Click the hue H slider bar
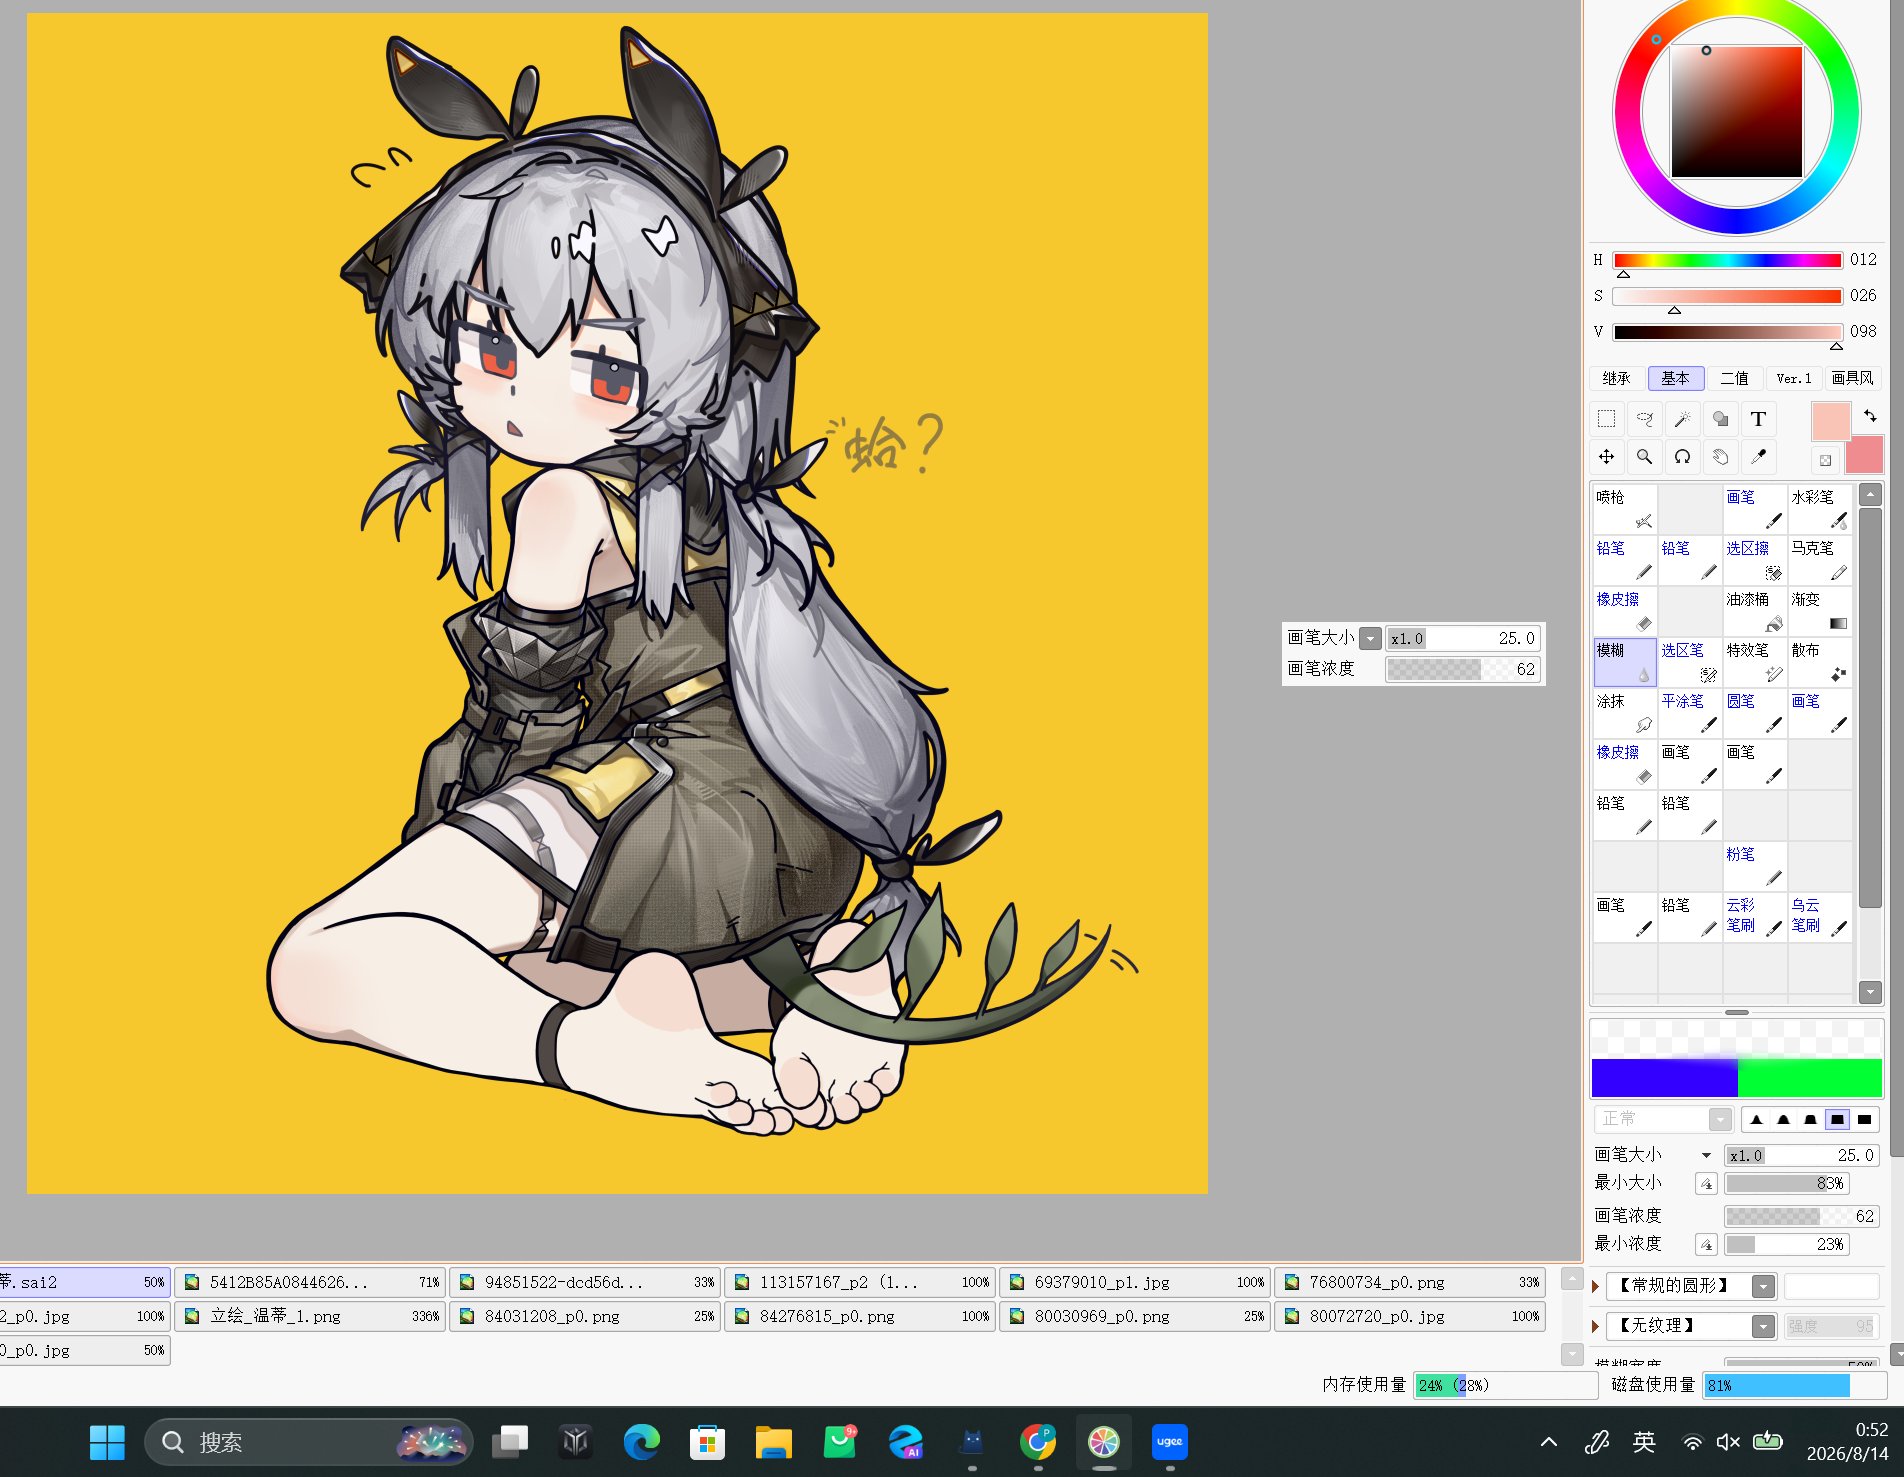Screen dimensions: 1904x1477 pyautogui.click(x=1727, y=260)
